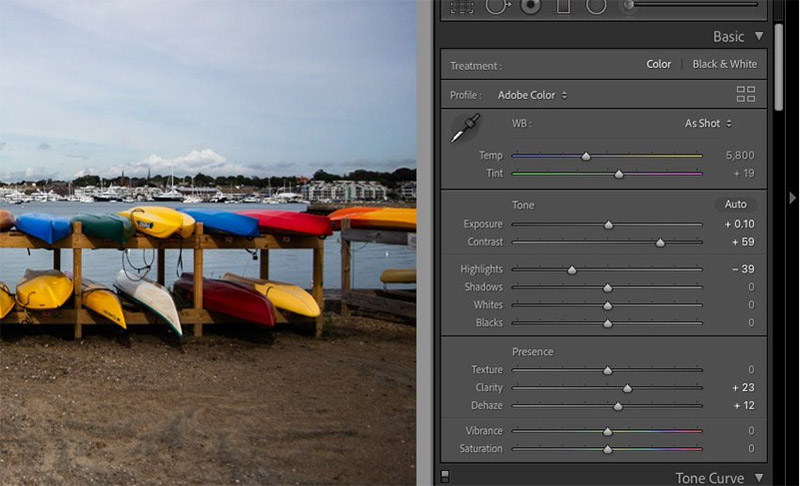This screenshot has height=486, width=800.
Task: Click the Blacks value 0
Action: click(752, 323)
